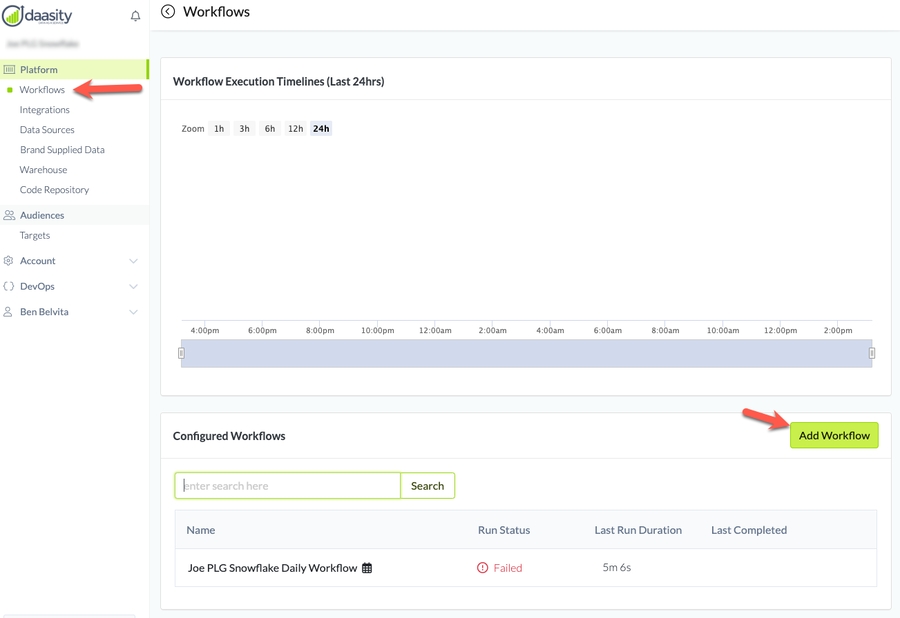
Task: Click the Add Workflow button
Action: (x=834, y=435)
